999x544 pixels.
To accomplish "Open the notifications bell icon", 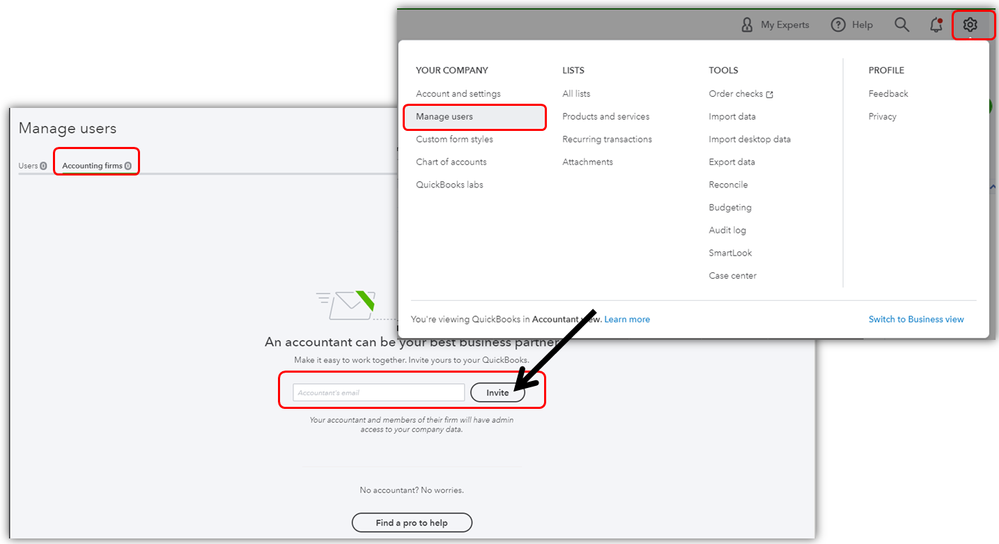I will tap(936, 25).
